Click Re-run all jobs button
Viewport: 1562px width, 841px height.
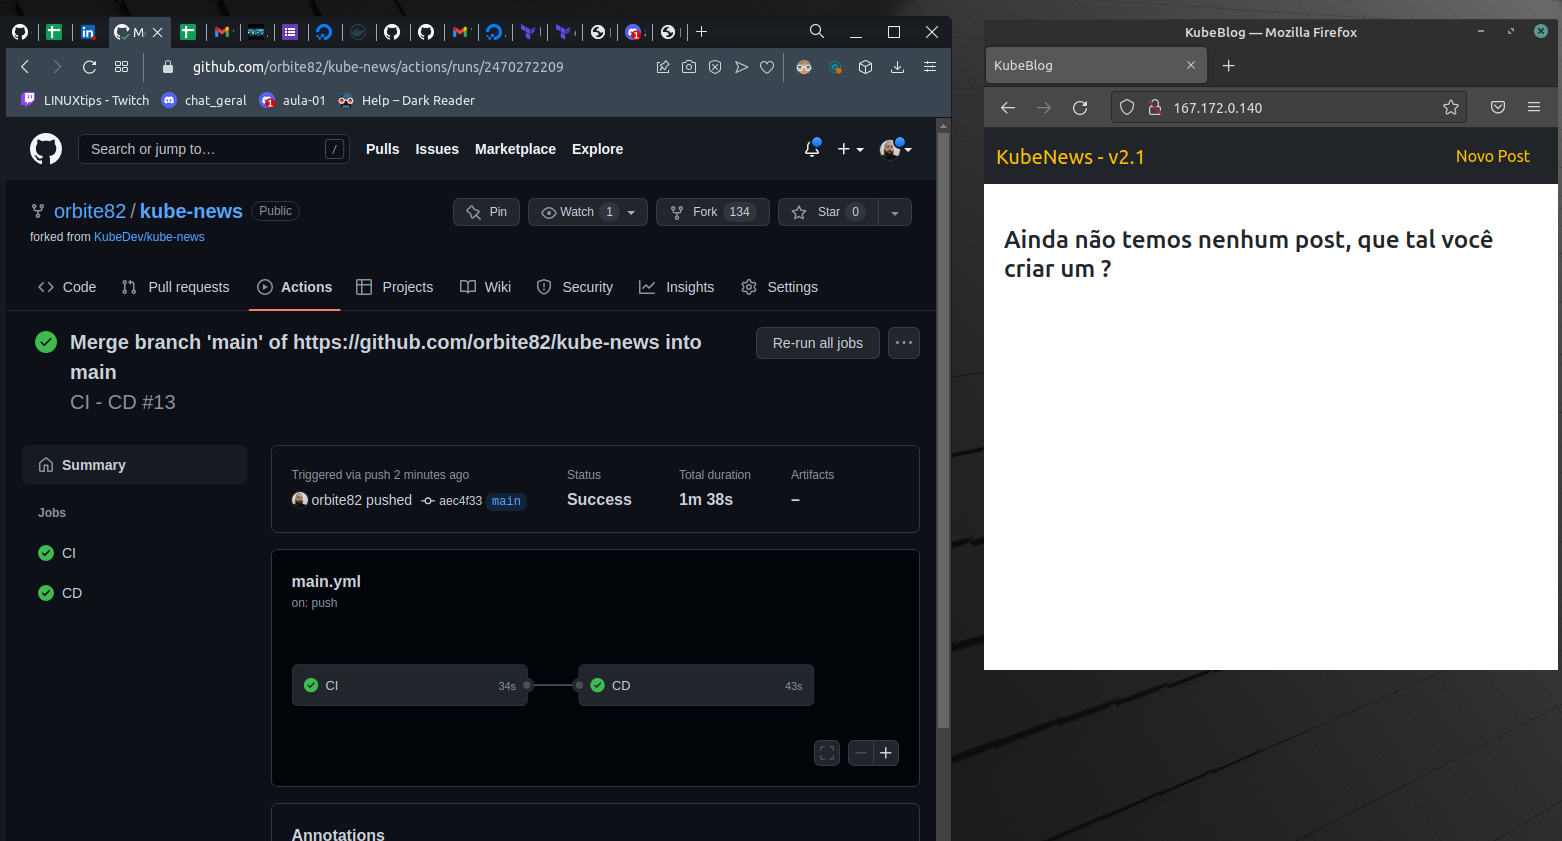pos(818,343)
